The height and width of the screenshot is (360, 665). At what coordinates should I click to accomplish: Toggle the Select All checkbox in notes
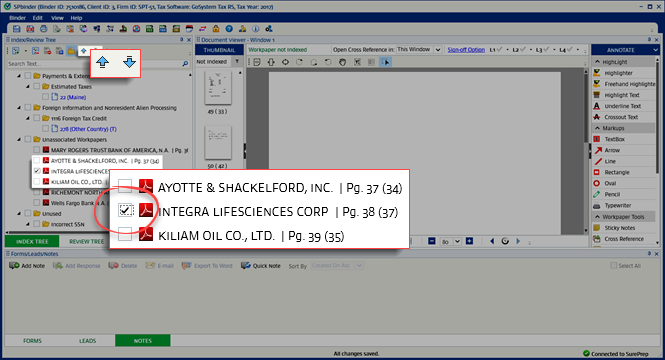tap(613, 265)
